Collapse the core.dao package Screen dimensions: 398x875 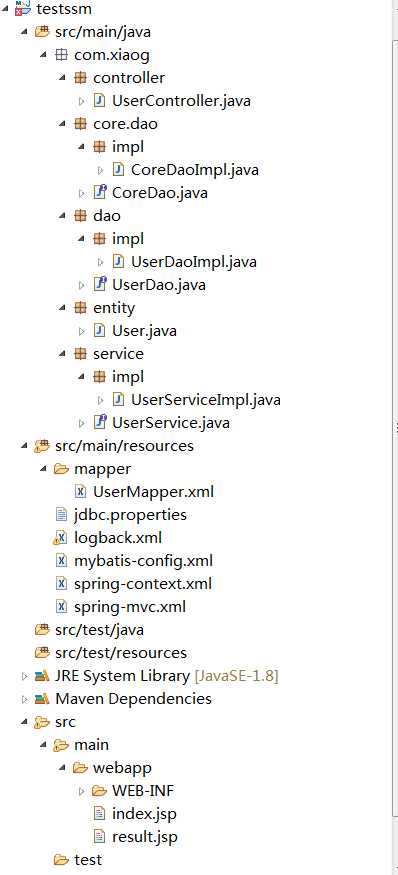(63, 125)
